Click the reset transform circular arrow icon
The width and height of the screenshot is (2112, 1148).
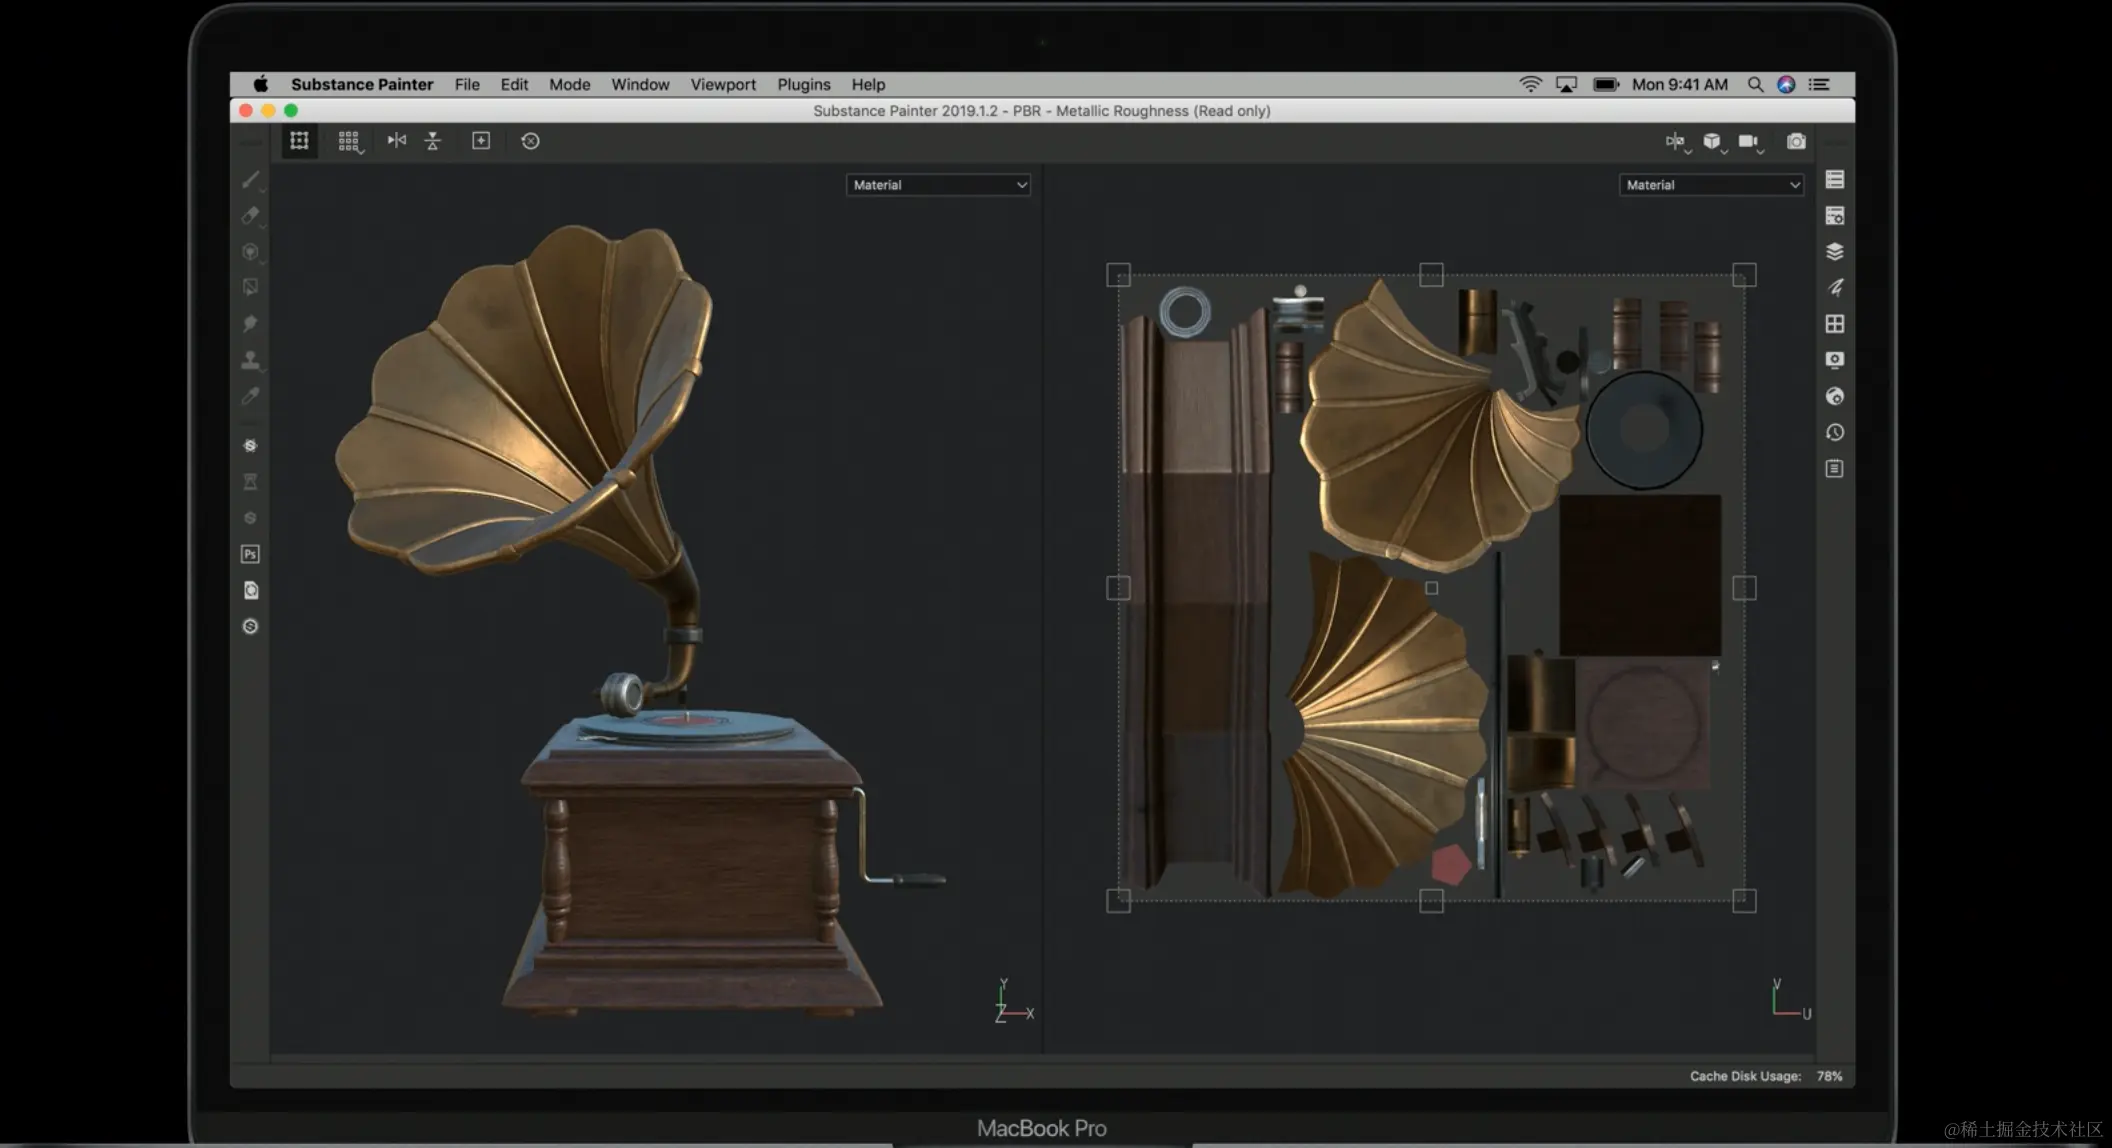tap(531, 141)
